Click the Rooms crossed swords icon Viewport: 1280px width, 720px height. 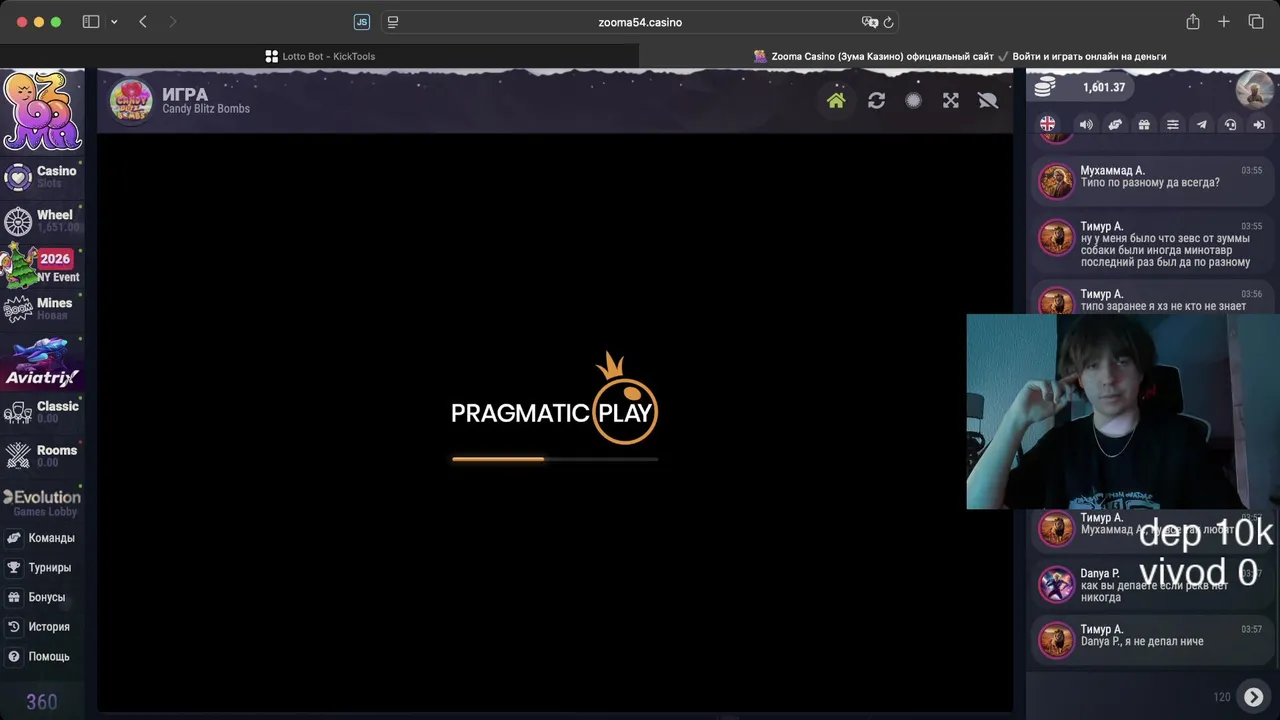[18, 456]
